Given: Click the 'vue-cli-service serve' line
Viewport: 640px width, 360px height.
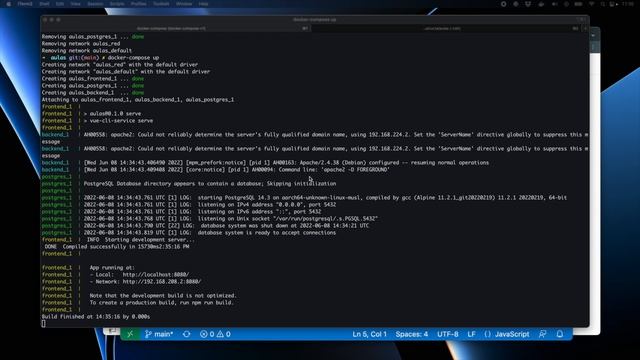Looking at the screenshot, I should [x=118, y=121].
